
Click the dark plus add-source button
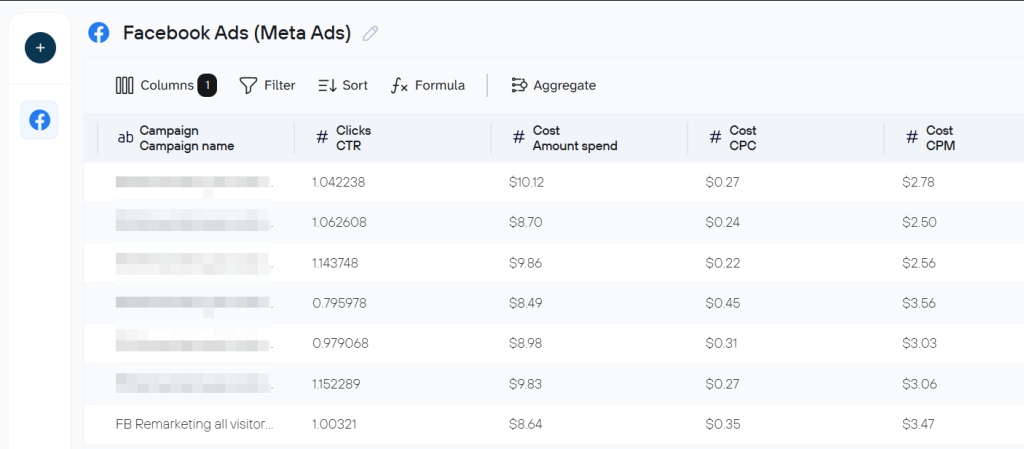click(40, 48)
